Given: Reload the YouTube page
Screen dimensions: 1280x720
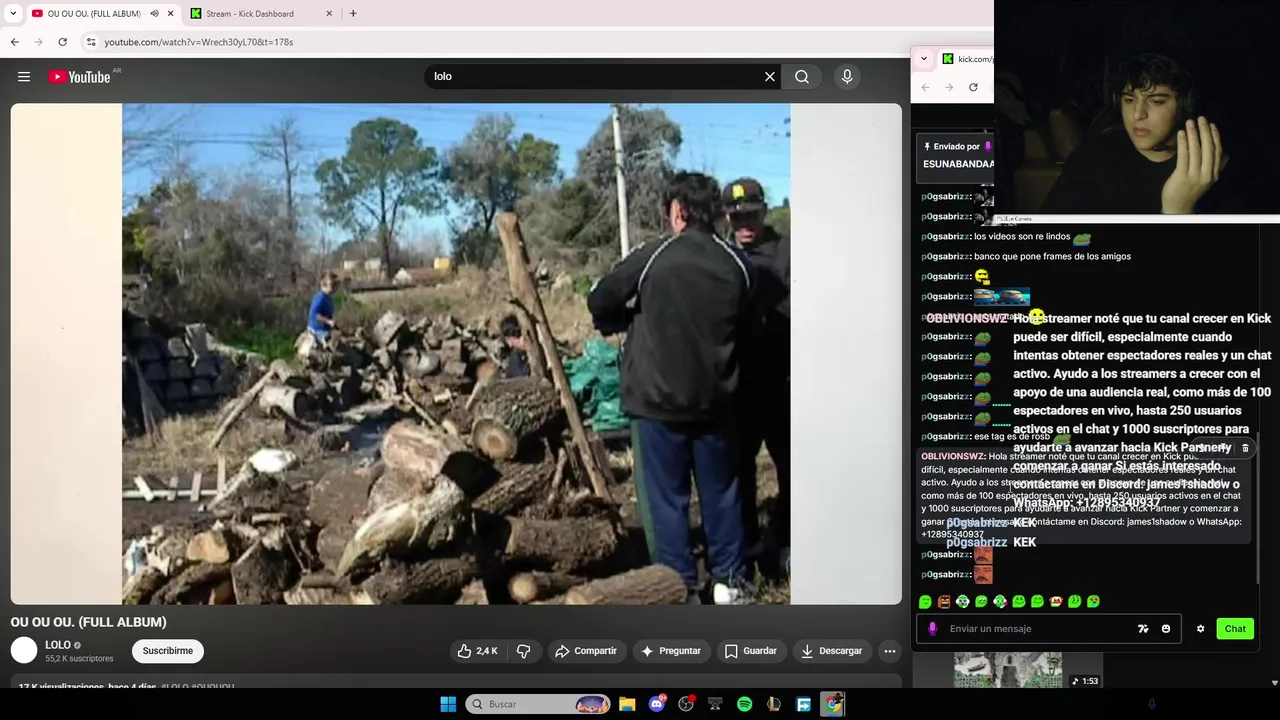Looking at the screenshot, I should (62, 42).
